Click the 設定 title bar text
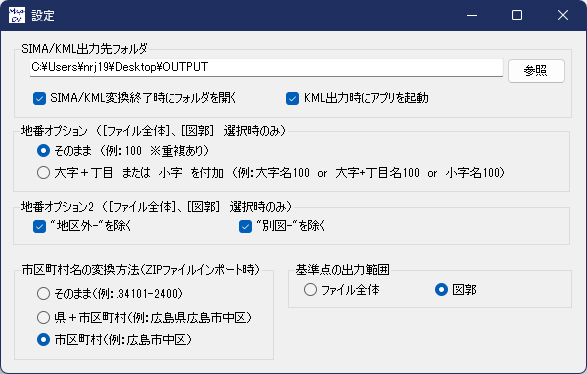Screen dimensions: 587x374 [43, 16]
